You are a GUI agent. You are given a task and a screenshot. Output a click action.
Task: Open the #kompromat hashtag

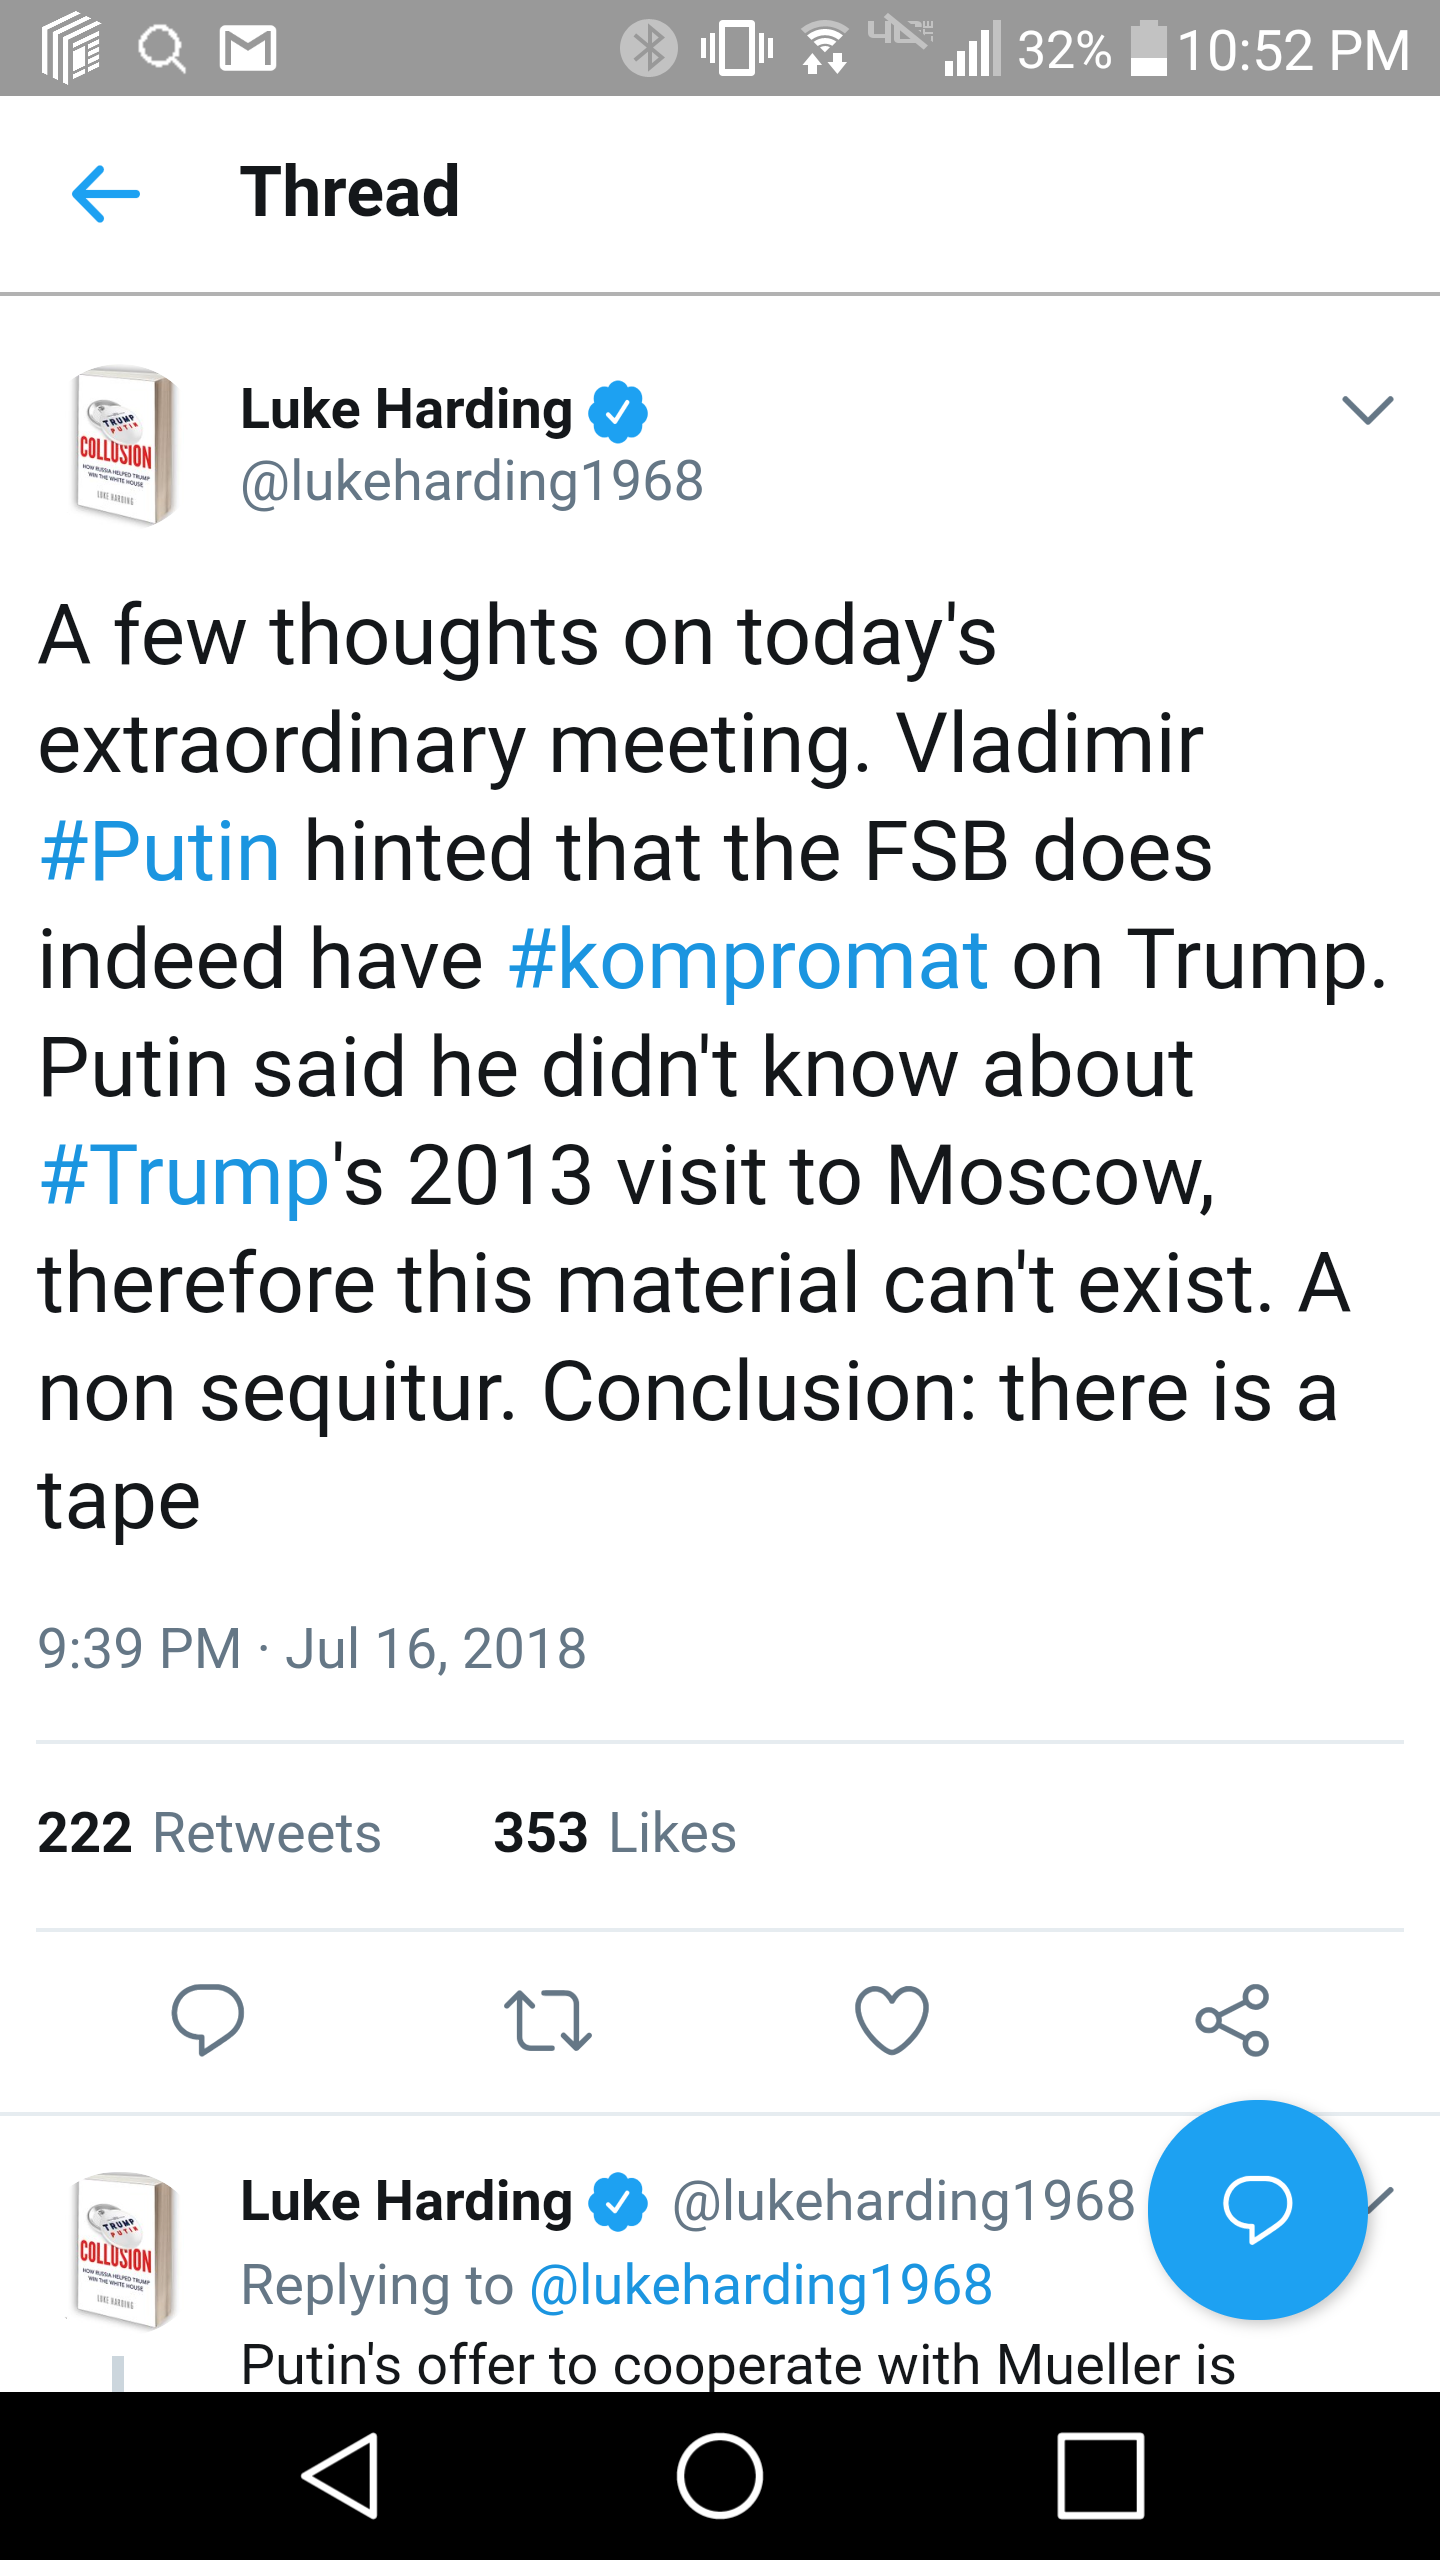748,959
